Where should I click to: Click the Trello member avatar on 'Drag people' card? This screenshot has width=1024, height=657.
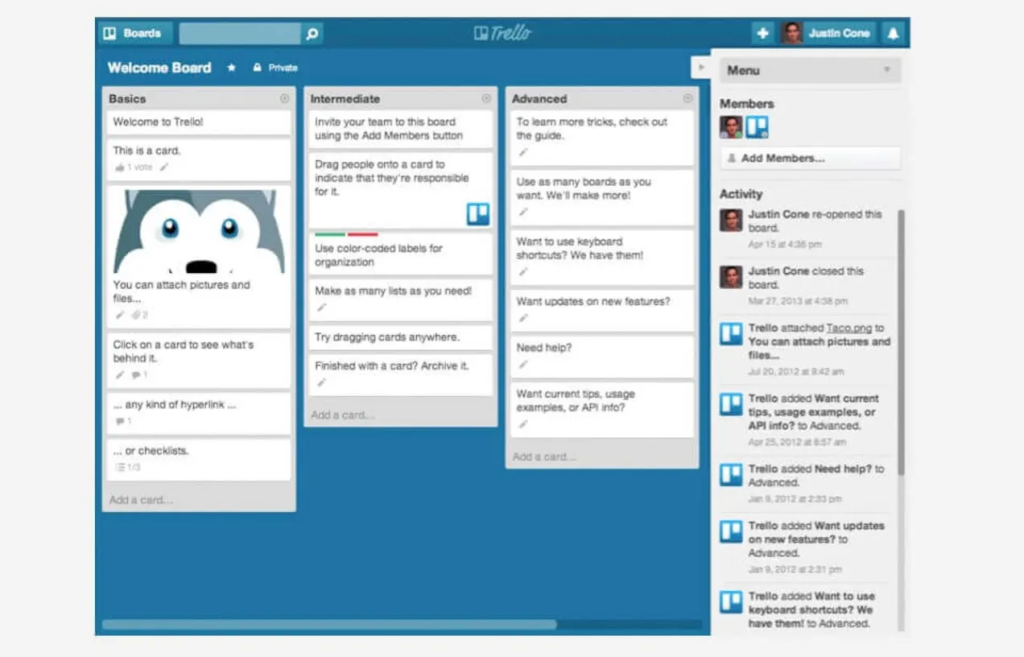point(477,214)
